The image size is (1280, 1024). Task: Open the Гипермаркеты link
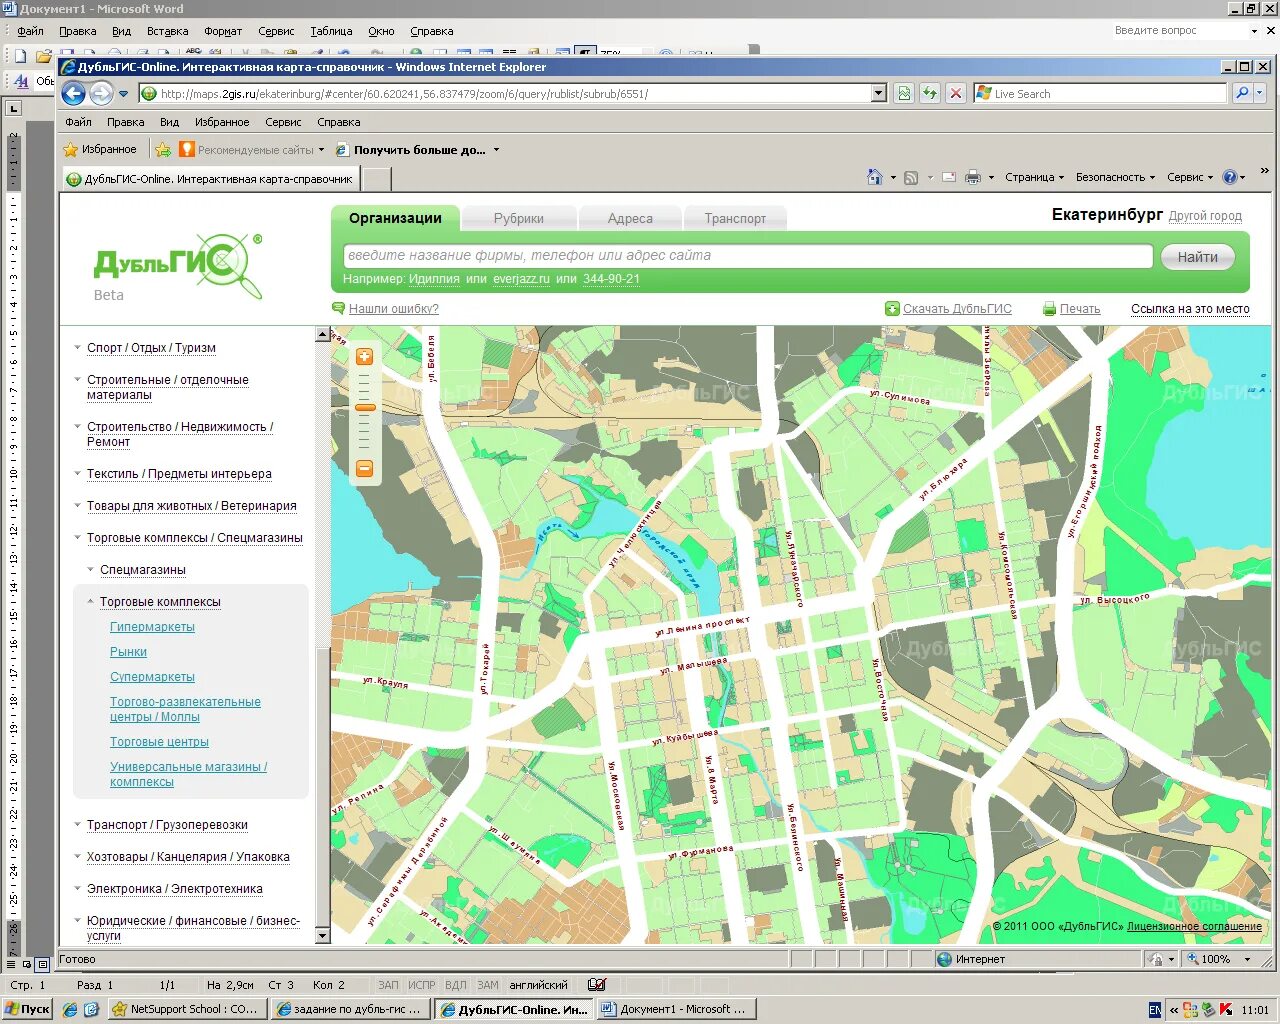[x=152, y=627]
